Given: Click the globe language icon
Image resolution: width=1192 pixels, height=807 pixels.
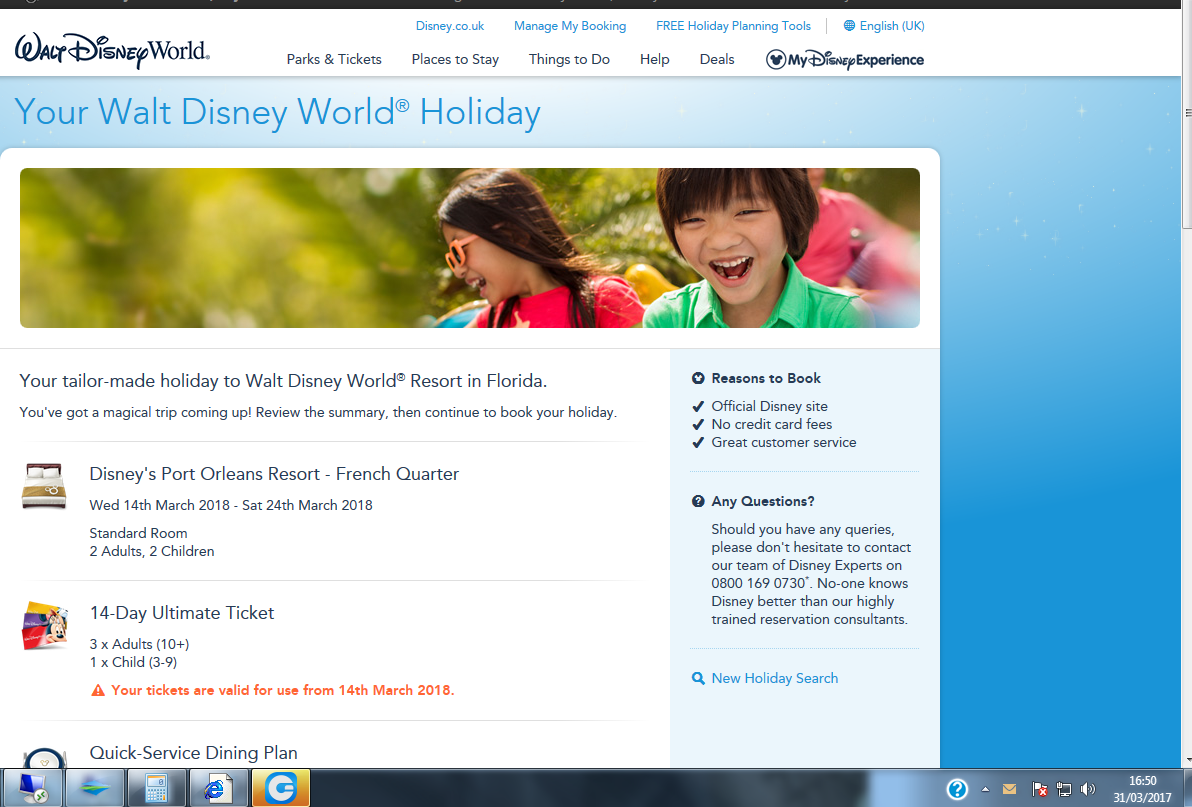Looking at the screenshot, I should pos(849,26).
